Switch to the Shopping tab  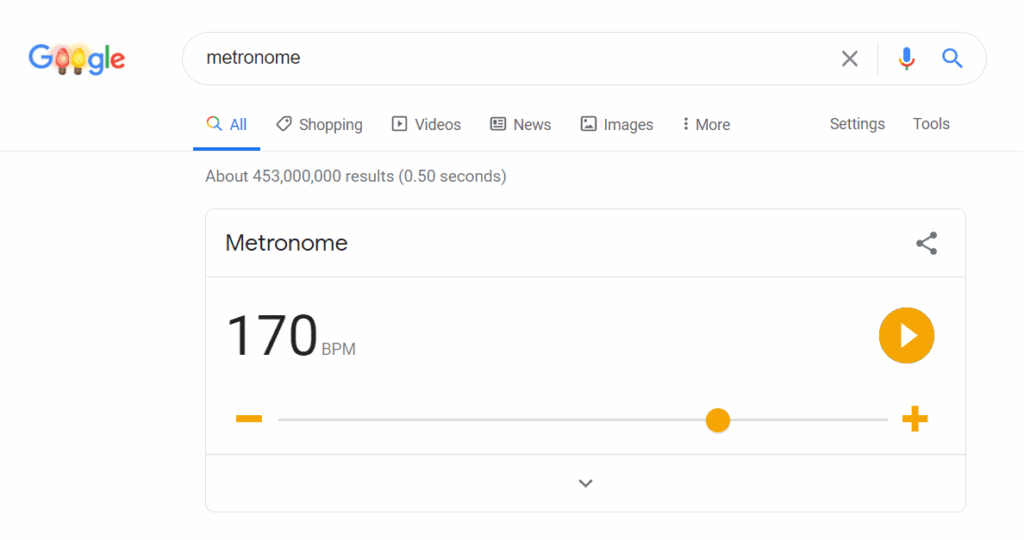tap(319, 125)
